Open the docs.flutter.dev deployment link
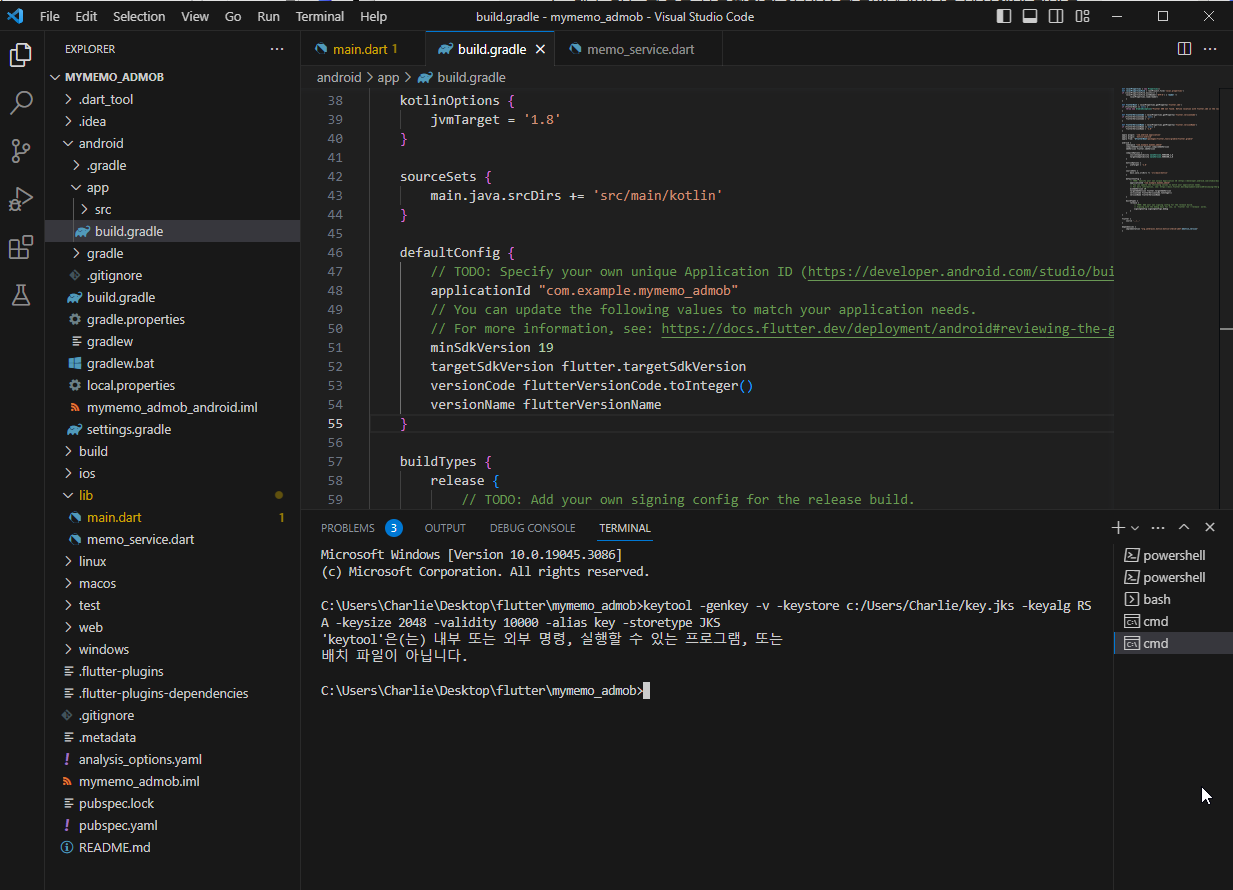This screenshot has height=890, width=1233. point(886,328)
